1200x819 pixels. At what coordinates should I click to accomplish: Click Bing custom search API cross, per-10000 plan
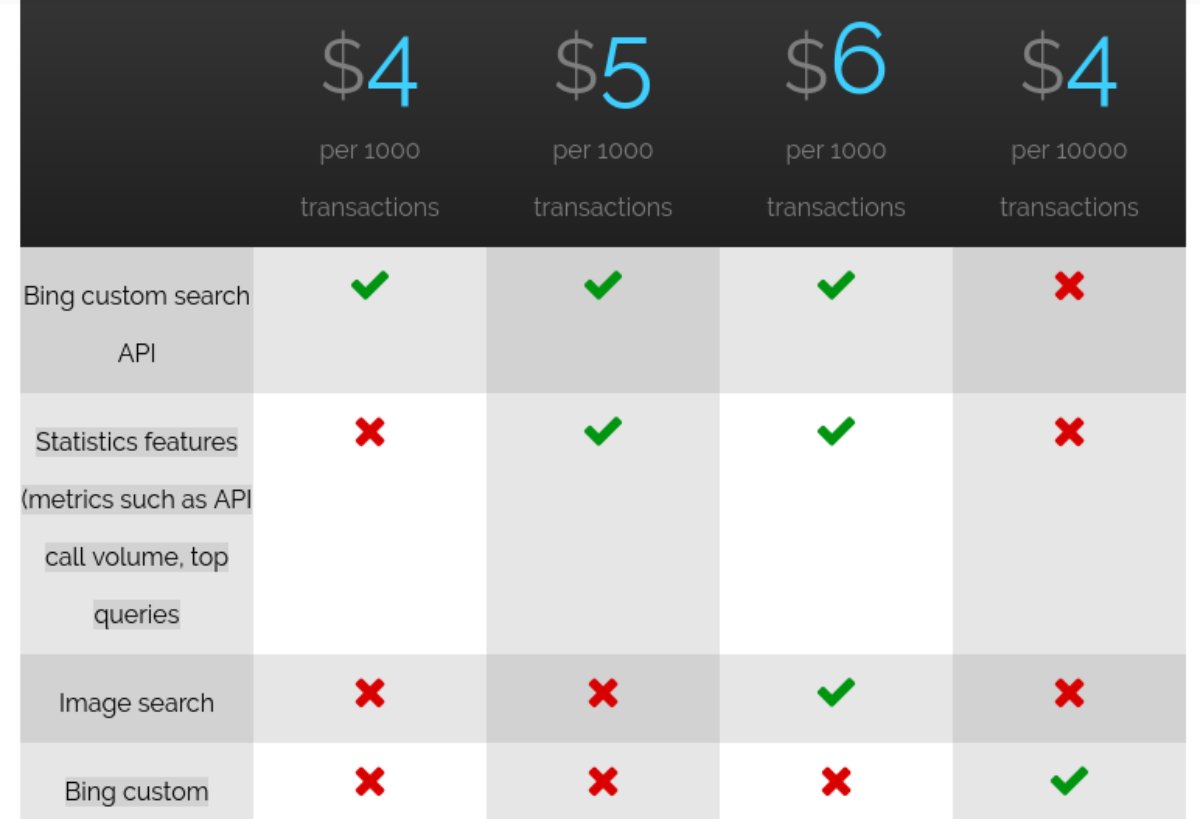tap(1069, 287)
